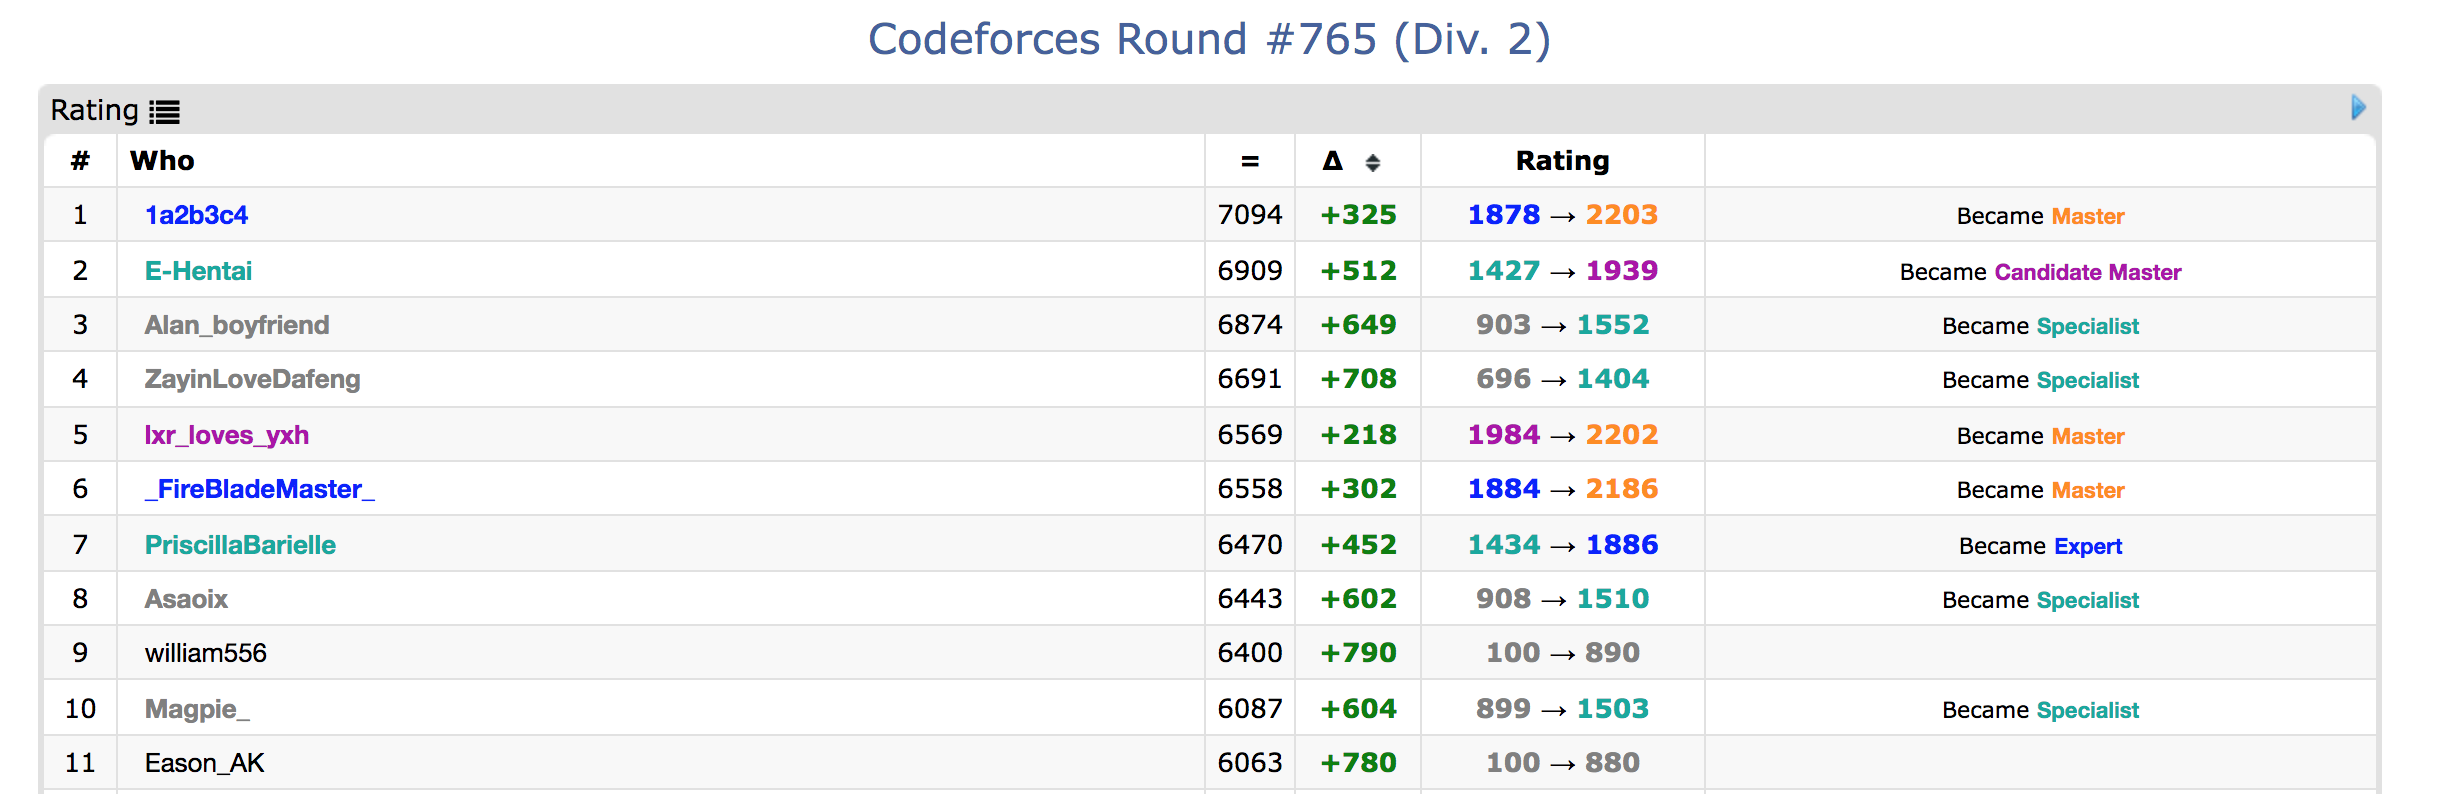The width and height of the screenshot is (2438, 794).
Task: Click the +452 delta value
Action: tap(1358, 545)
